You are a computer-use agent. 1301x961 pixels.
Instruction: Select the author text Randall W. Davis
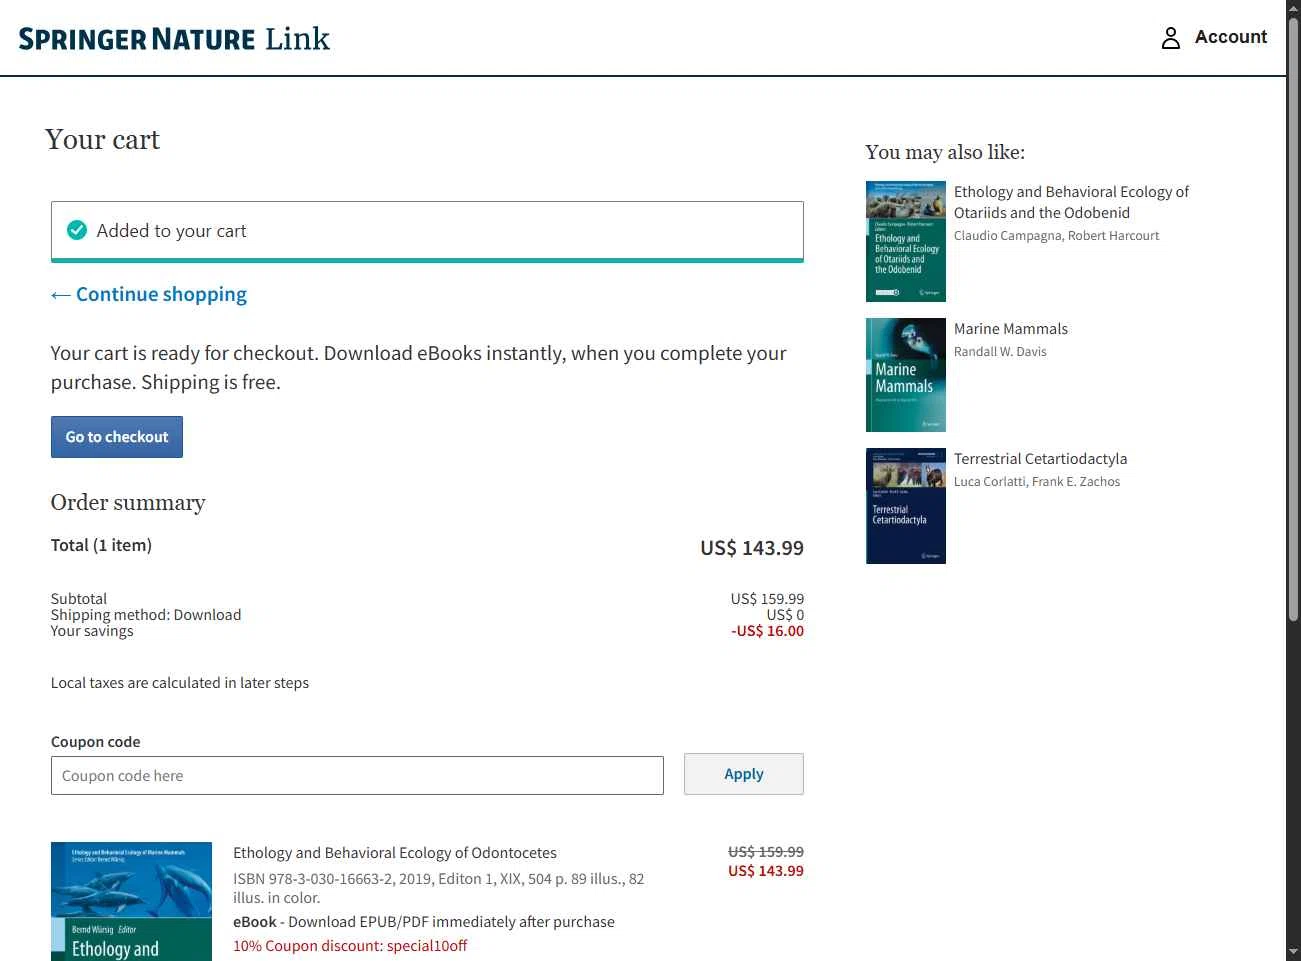pos(1000,352)
